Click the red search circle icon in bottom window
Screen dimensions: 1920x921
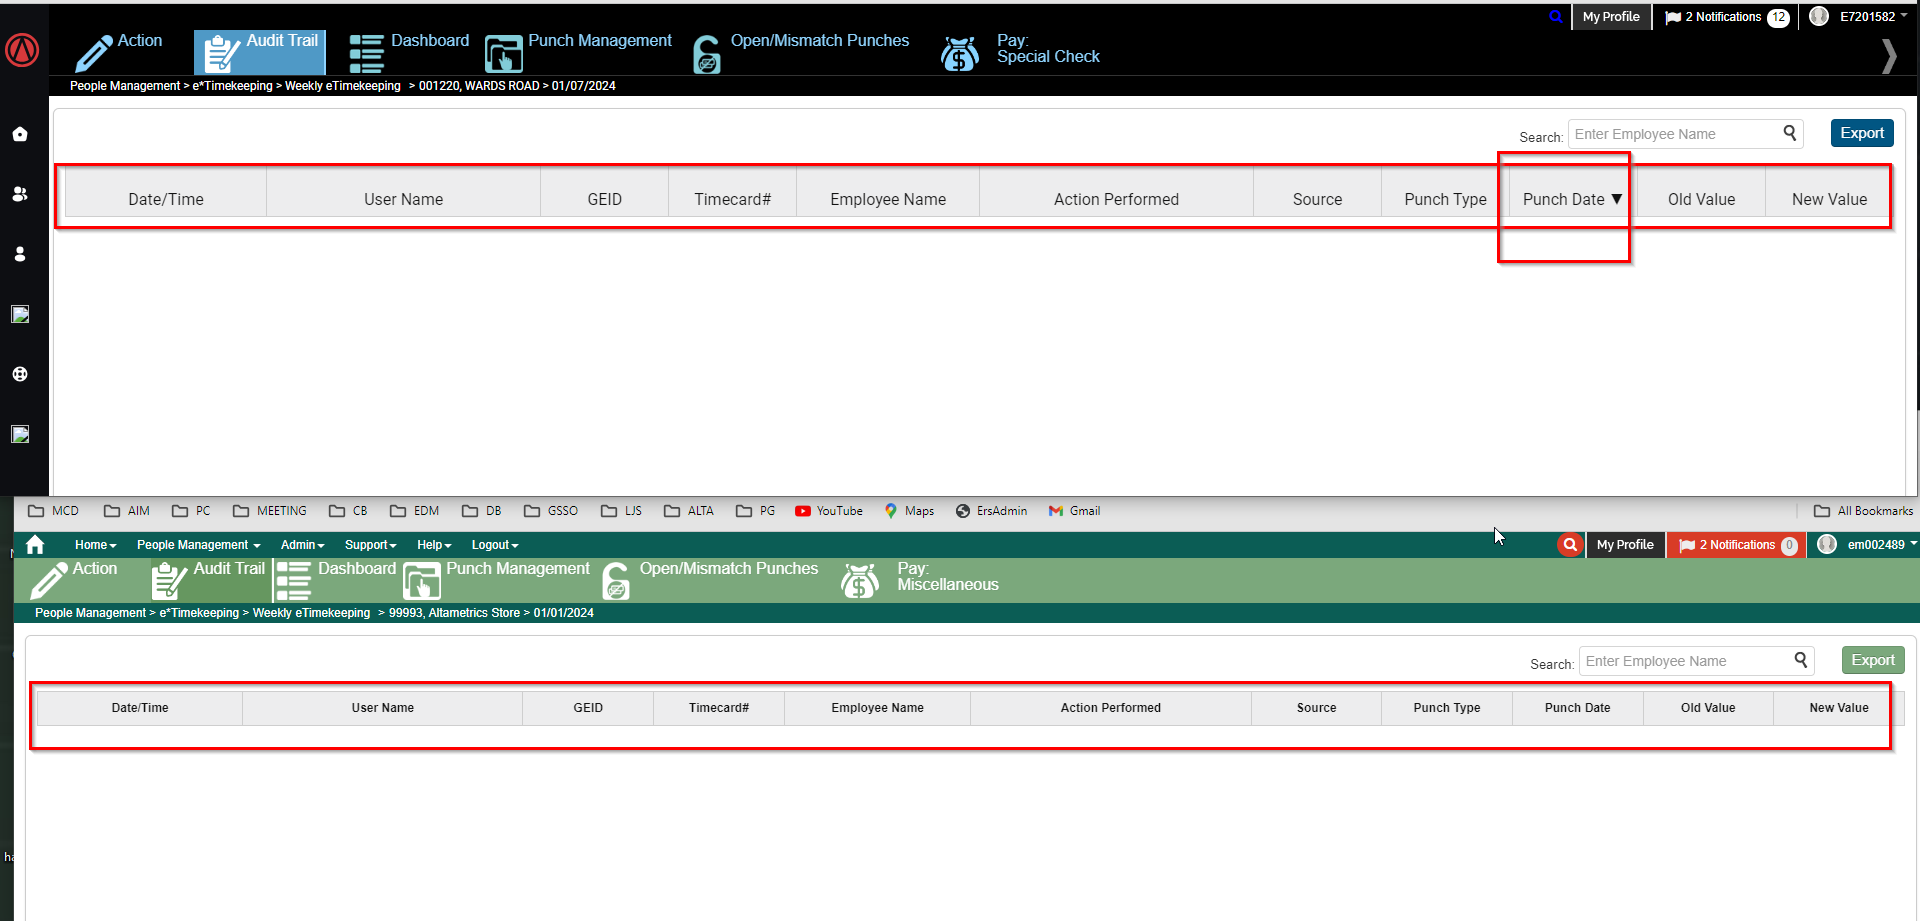point(1570,545)
